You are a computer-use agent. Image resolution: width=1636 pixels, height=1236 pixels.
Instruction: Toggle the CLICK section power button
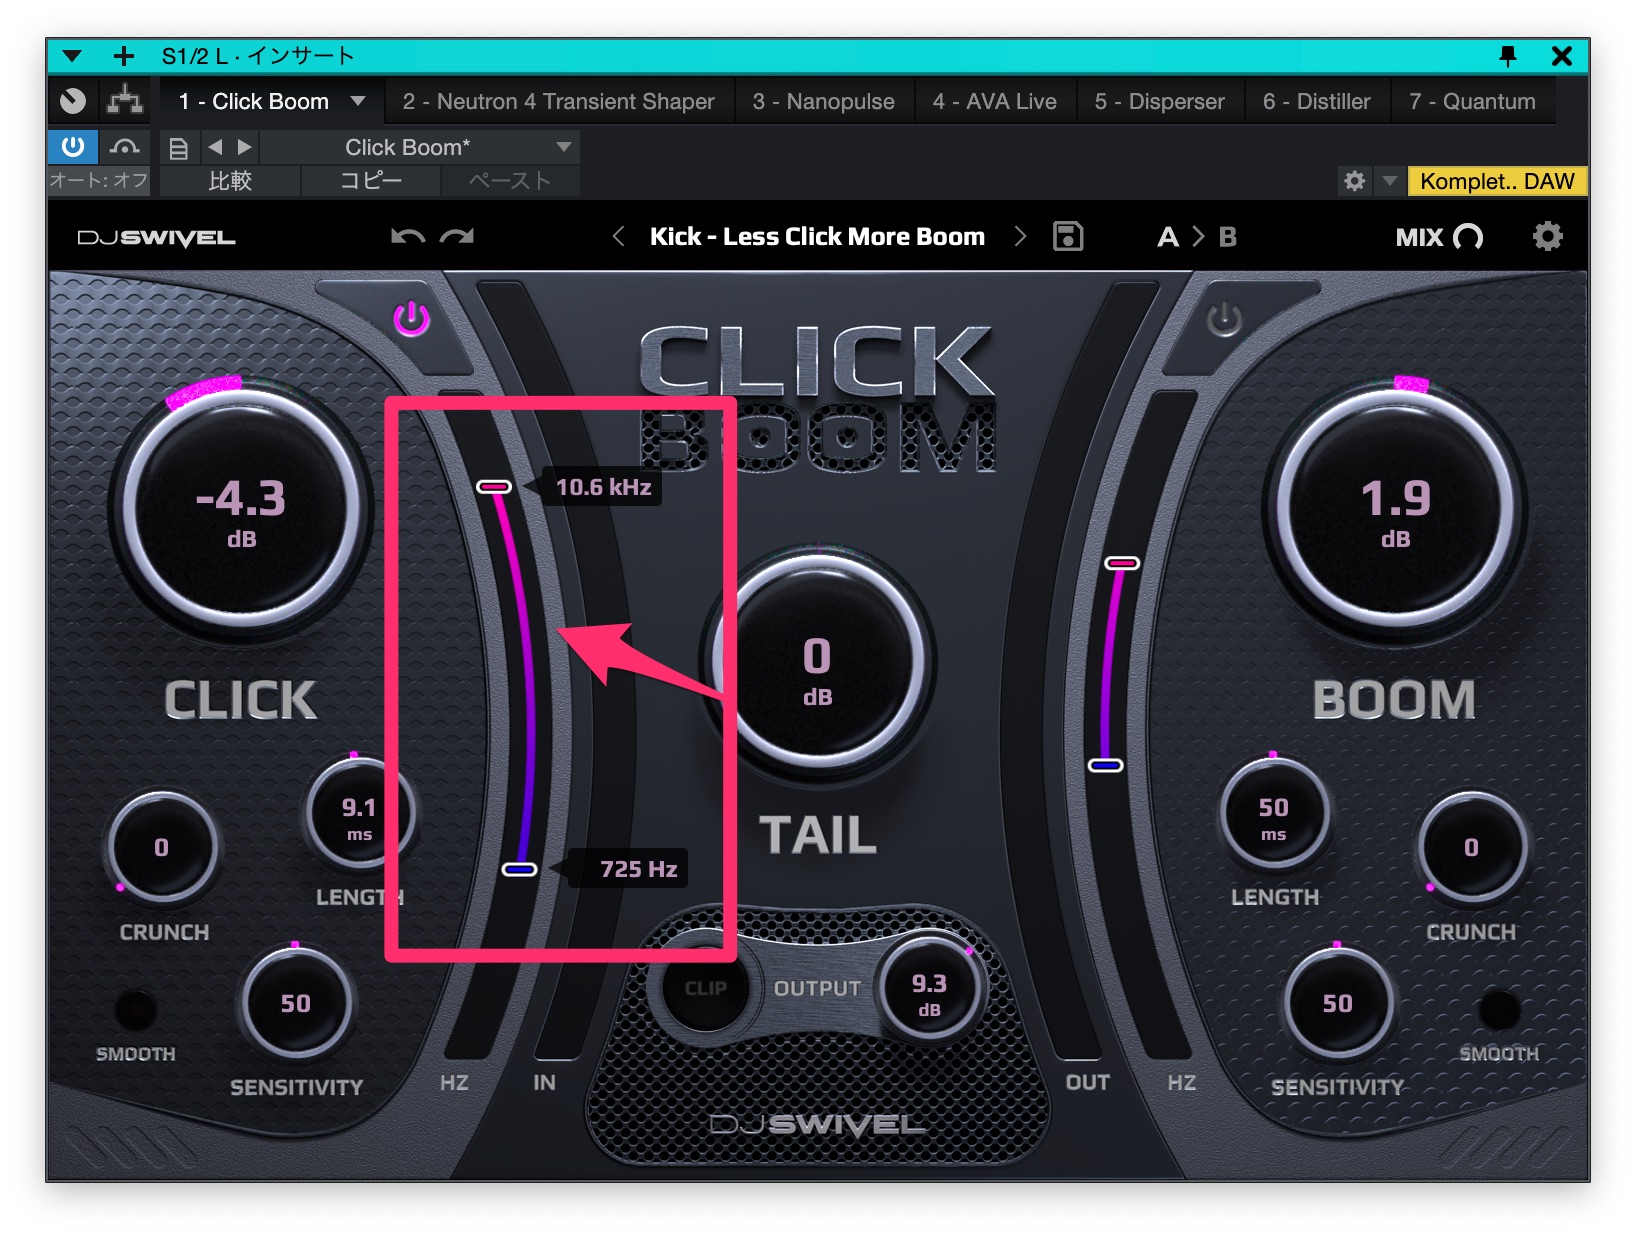coord(411,320)
